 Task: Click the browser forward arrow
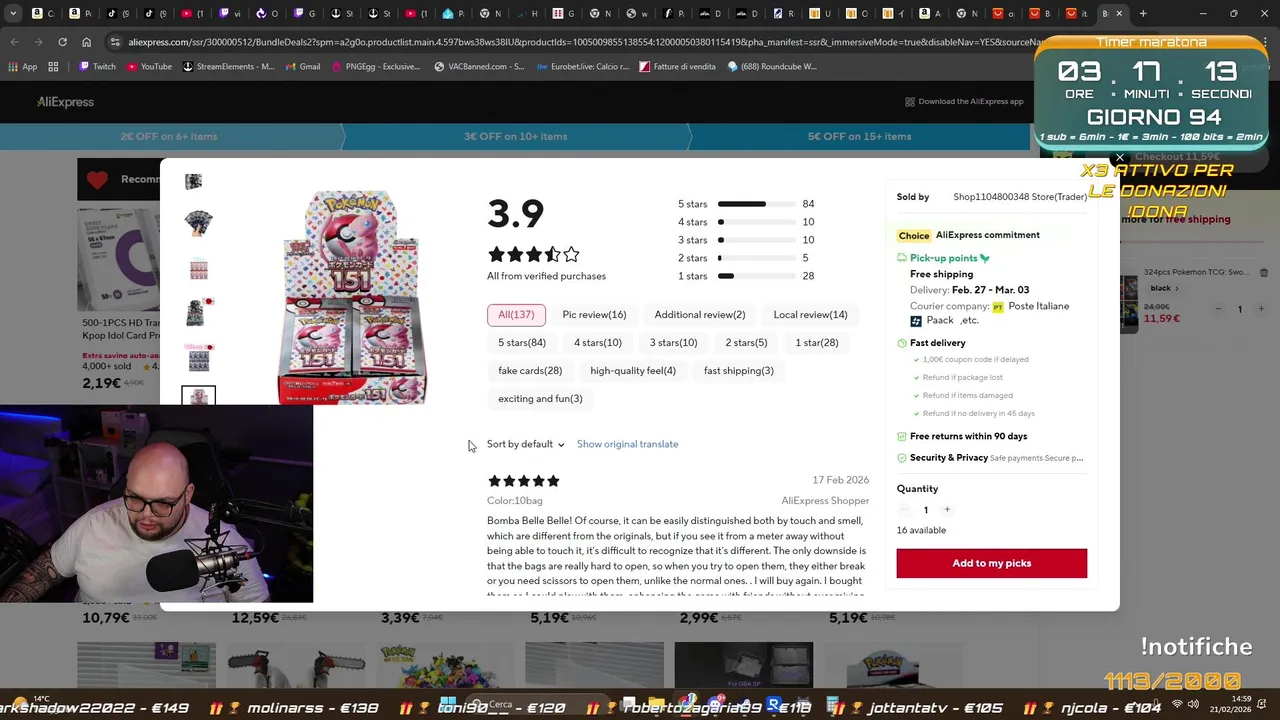[x=38, y=42]
